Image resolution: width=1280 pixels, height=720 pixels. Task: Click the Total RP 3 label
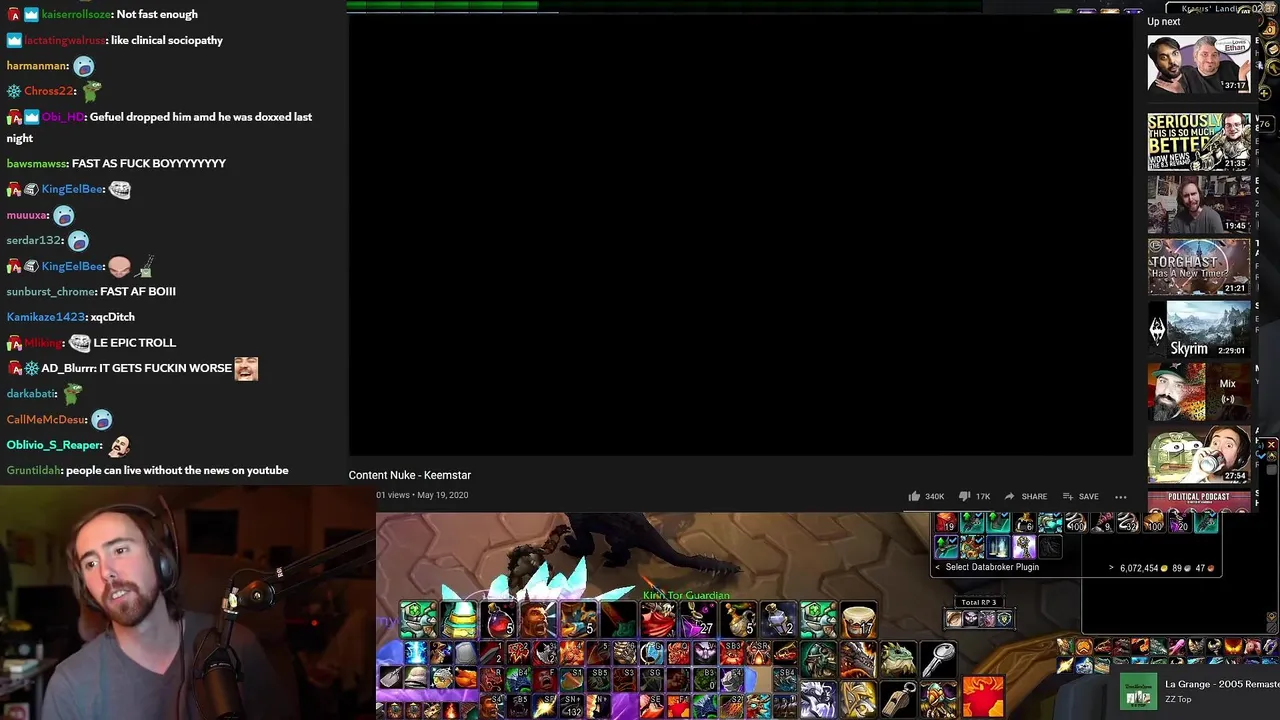[978, 603]
